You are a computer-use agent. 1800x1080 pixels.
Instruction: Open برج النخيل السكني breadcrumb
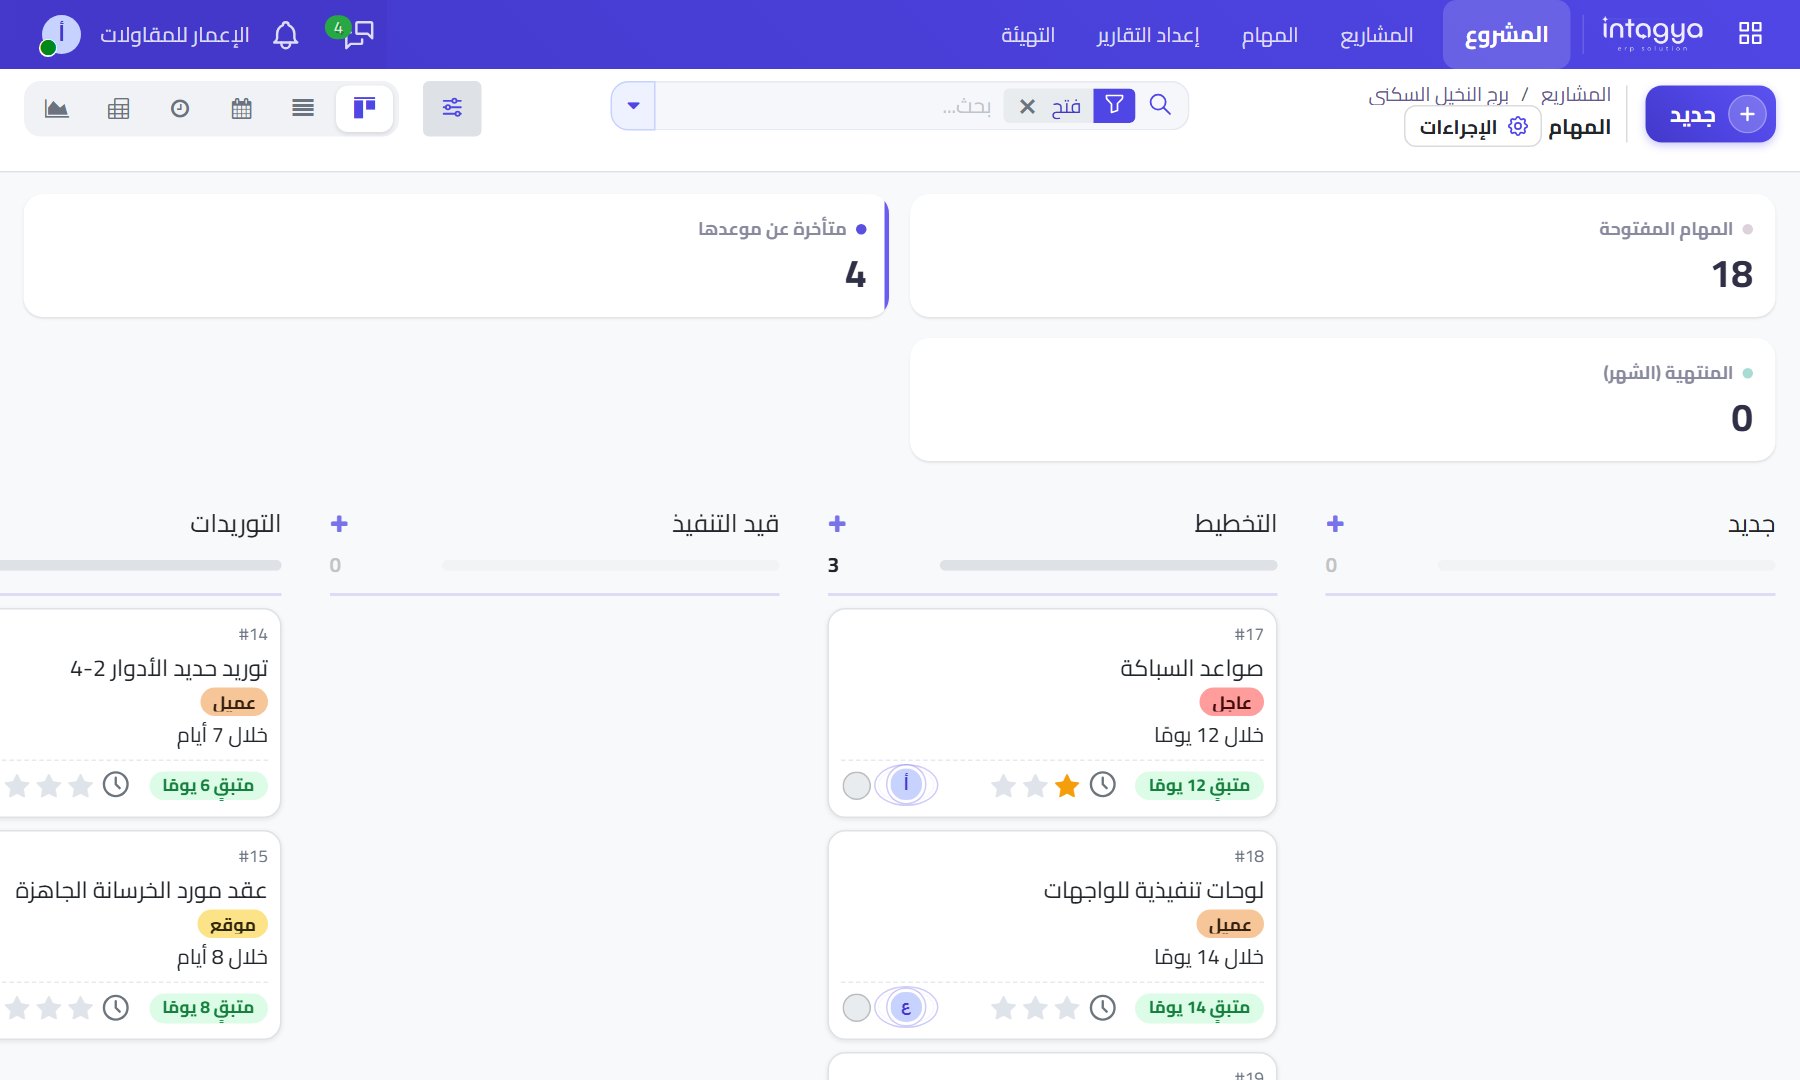[x=1438, y=95]
